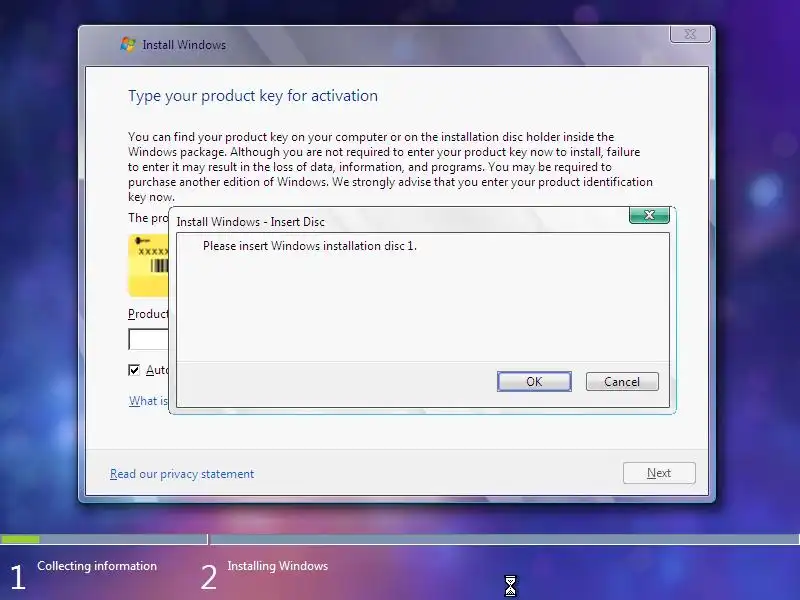Viewport: 800px width, 600px height.
Task: Open the Read our privacy statement link
Action: [x=182, y=474]
